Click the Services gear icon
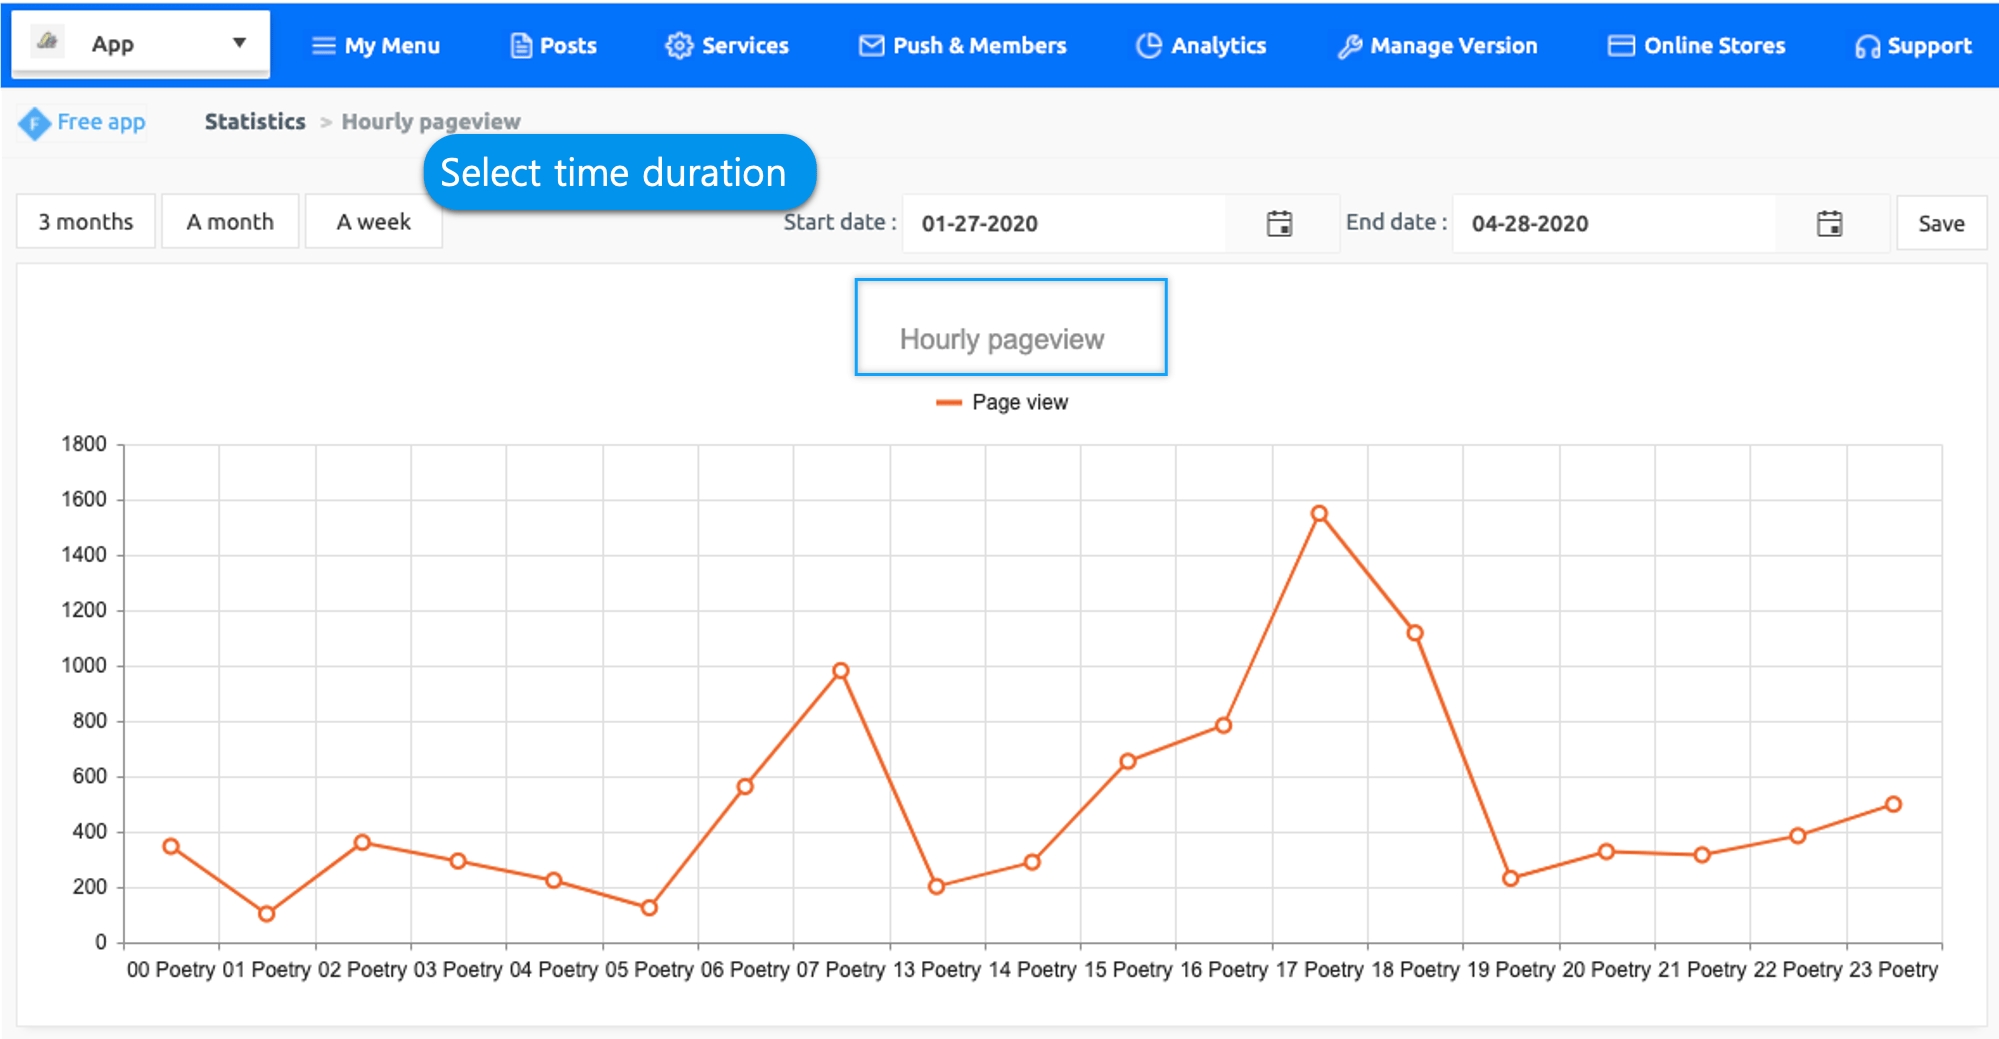Image resolution: width=1999 pixels, height=1039 pixels. click(x=679, y=46)
